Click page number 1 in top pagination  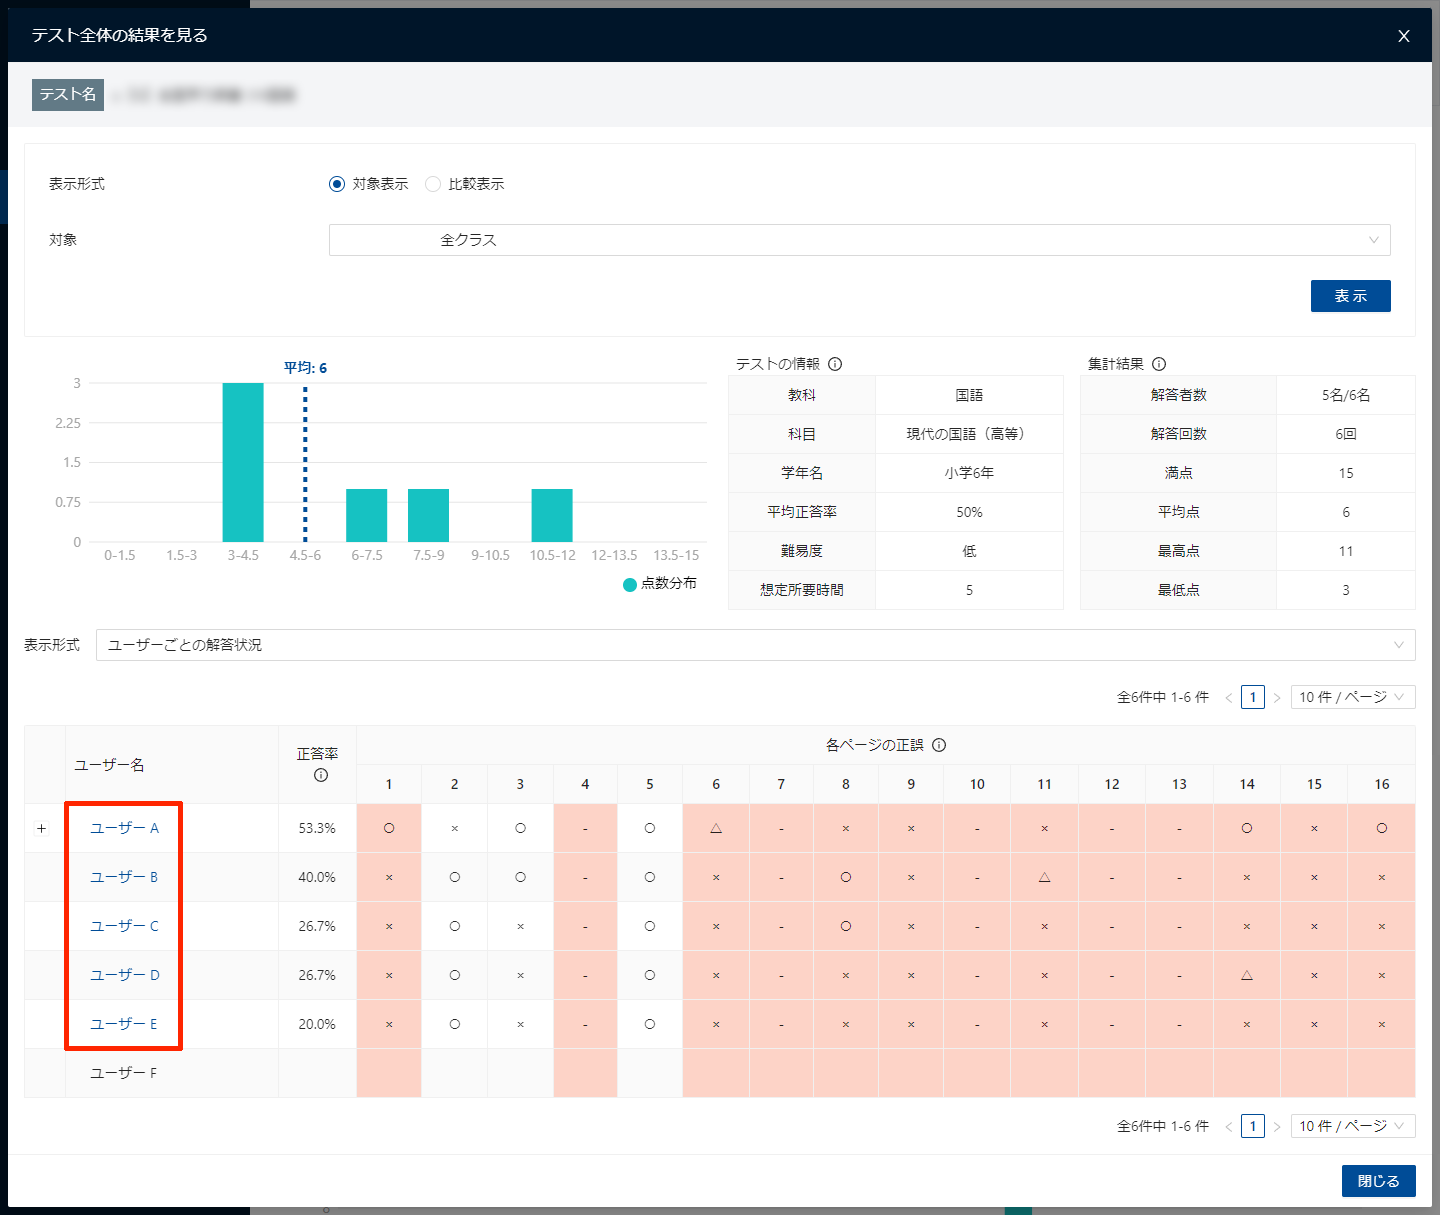coord(1252,697)
